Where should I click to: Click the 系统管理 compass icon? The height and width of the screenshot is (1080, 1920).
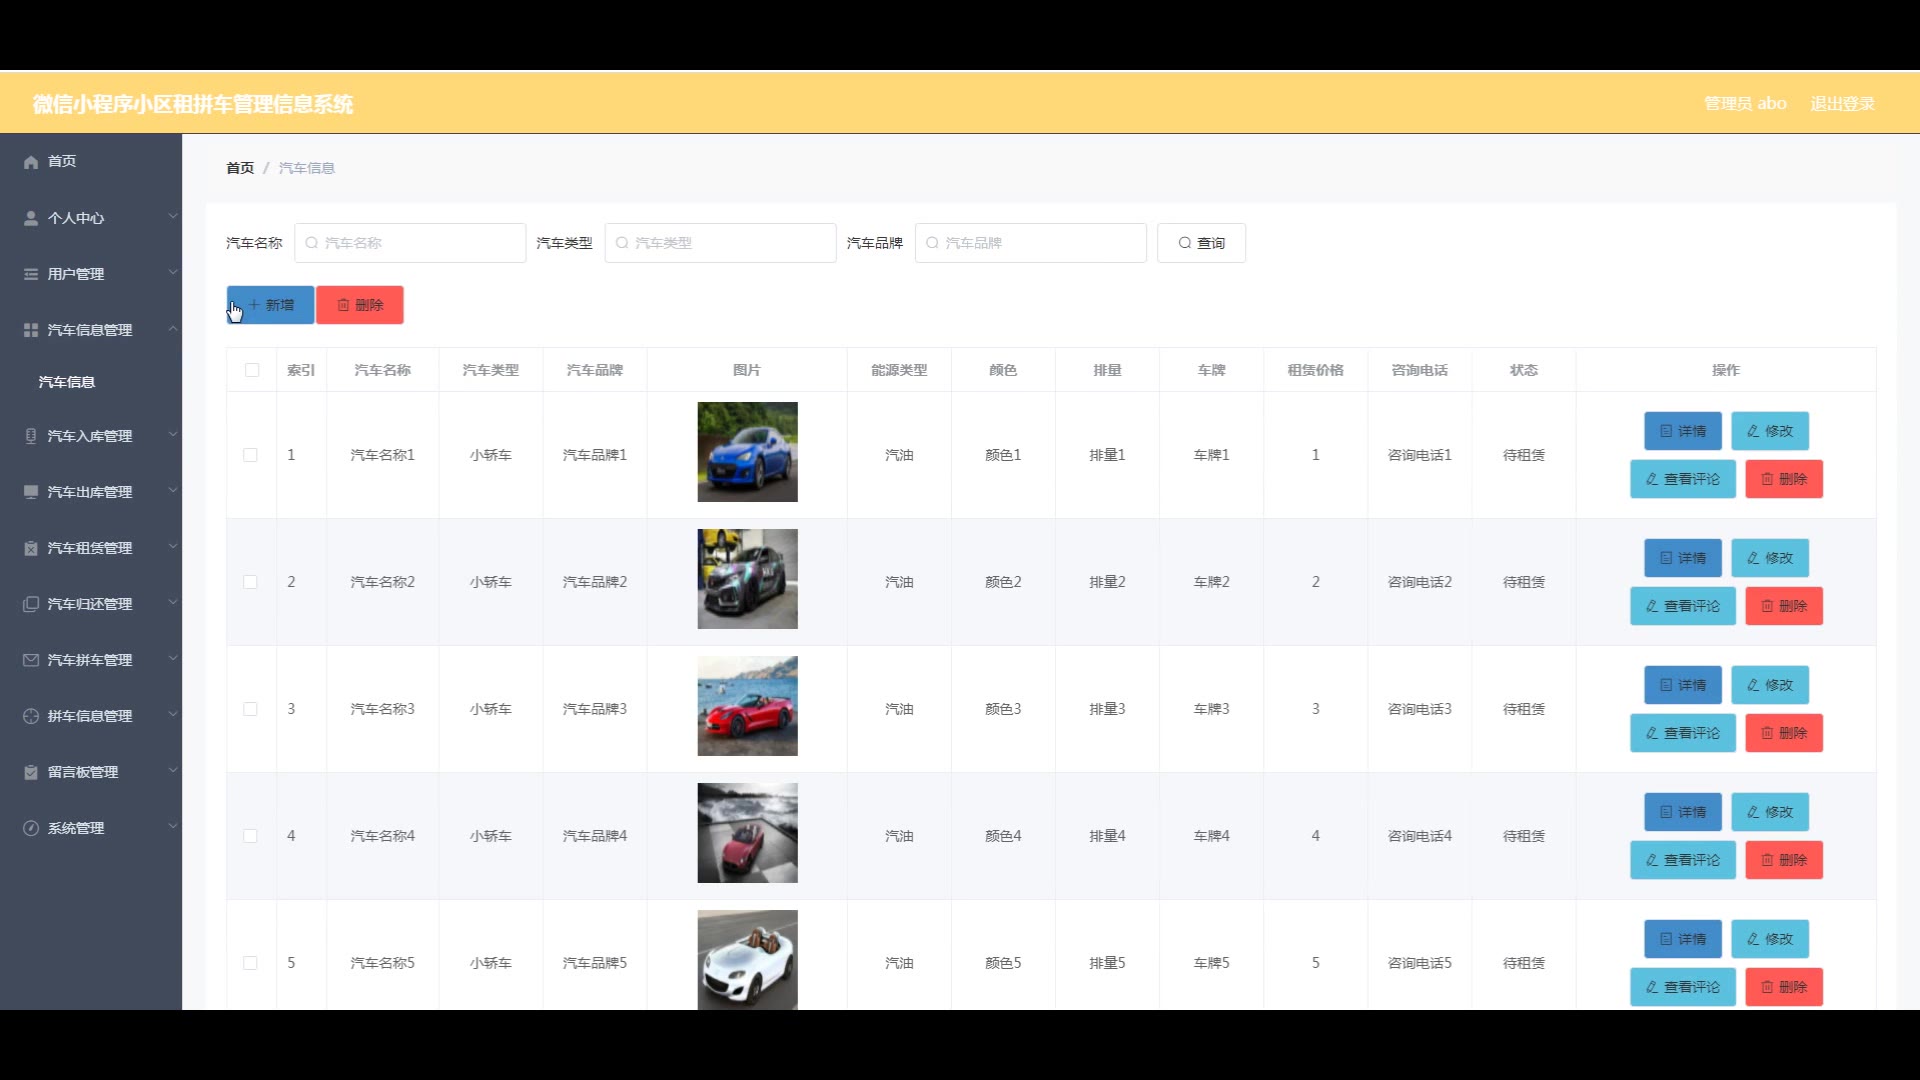click(31, 828)
